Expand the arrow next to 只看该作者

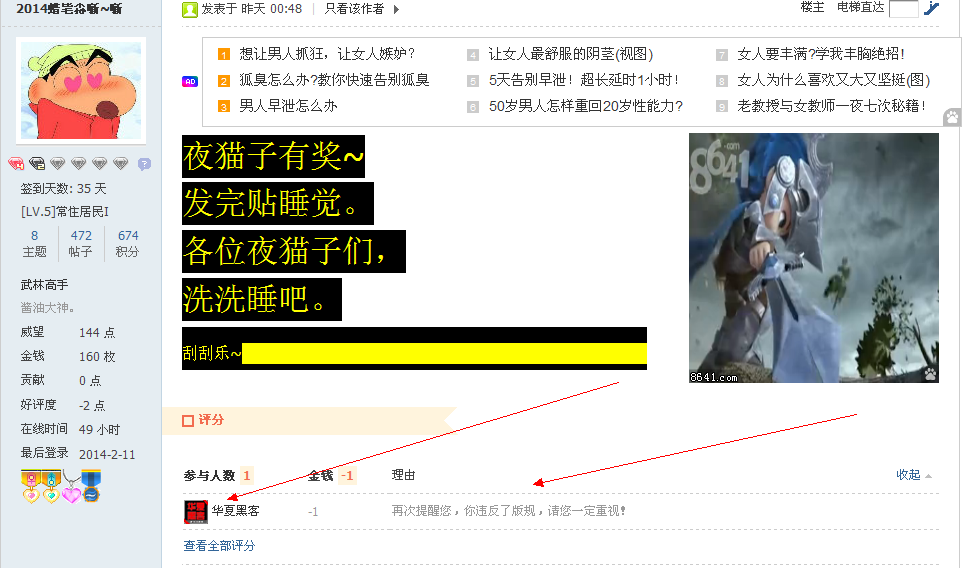[397, 9]
